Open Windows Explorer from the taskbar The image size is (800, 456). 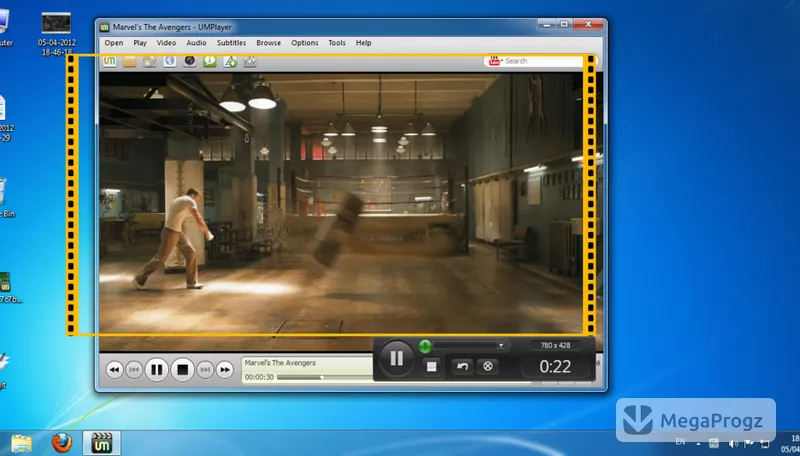pos(21,443)
